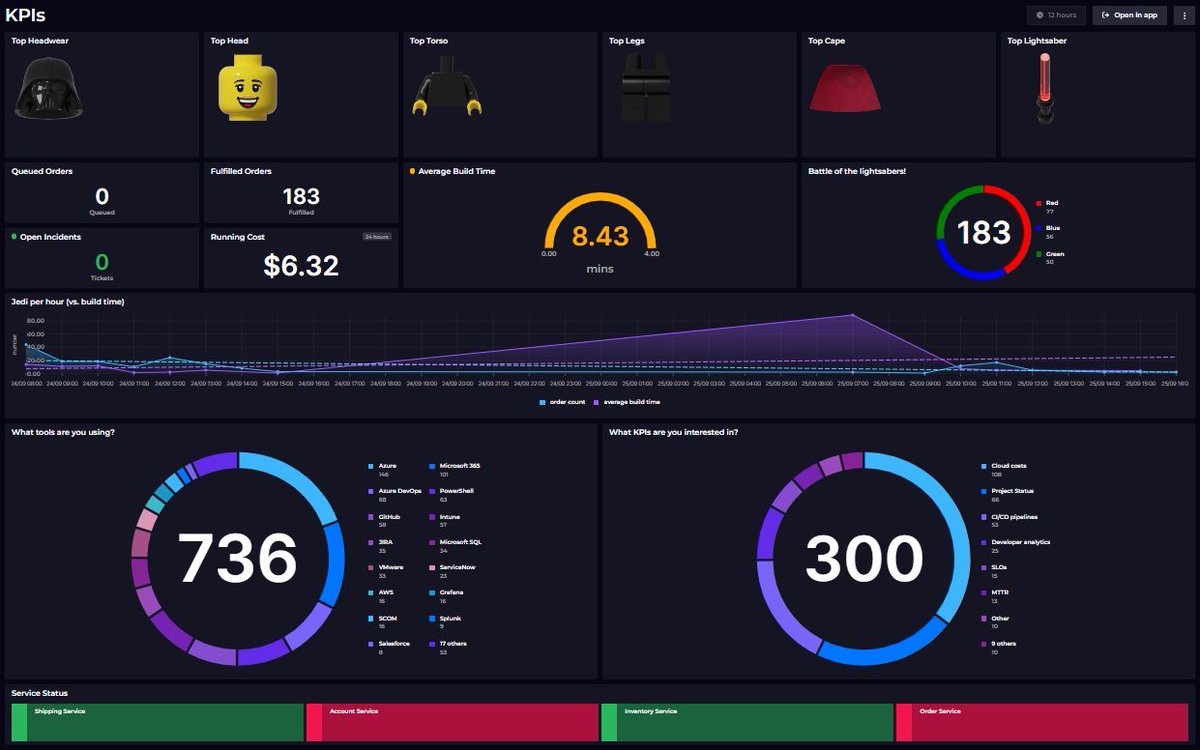Click the What KPIs are you interested in title
Screen dimensions: 1200x750
674,432
